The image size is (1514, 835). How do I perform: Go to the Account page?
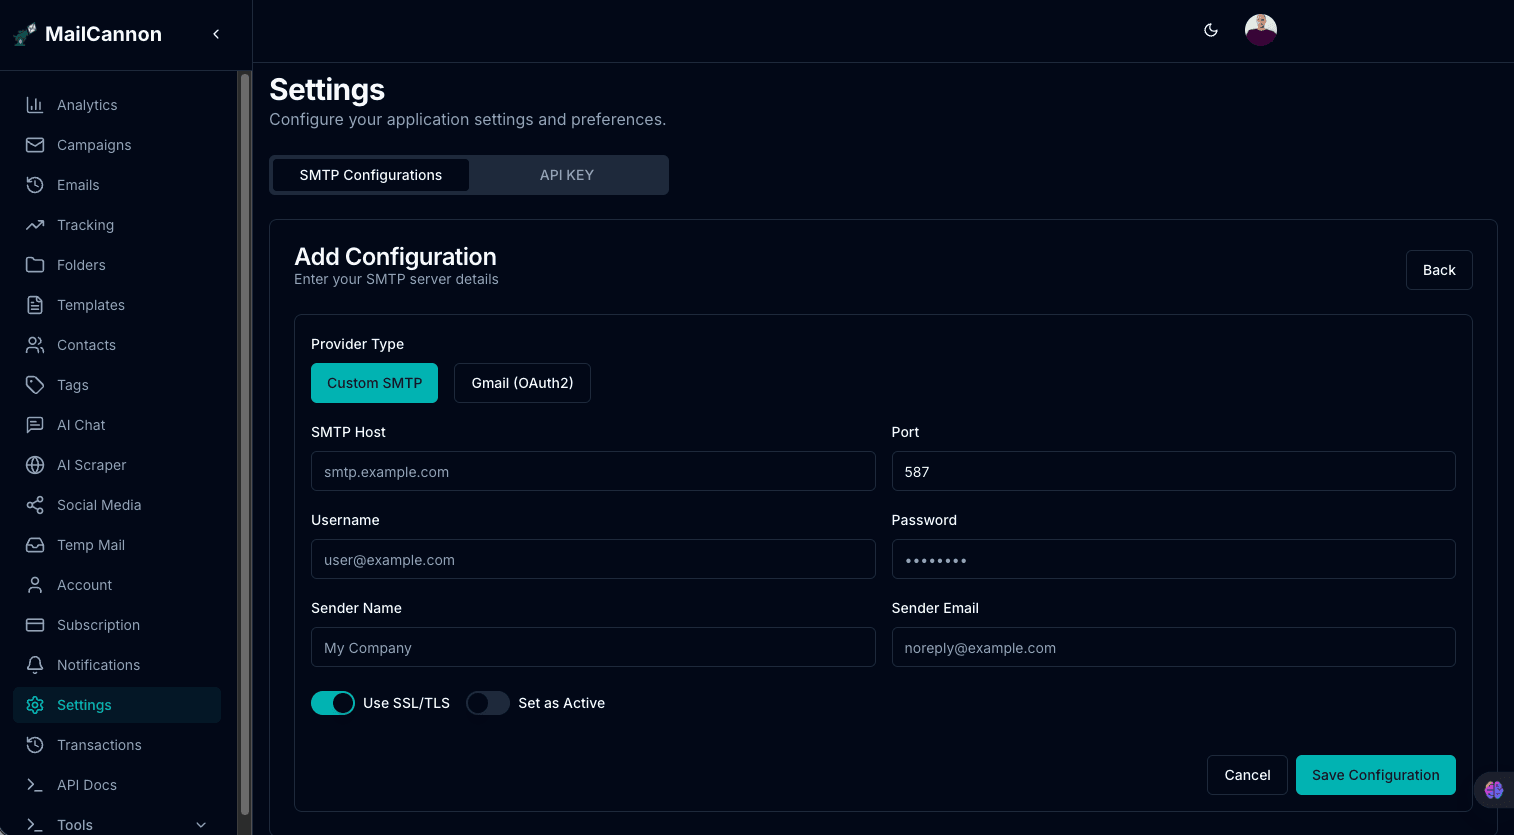[117, 585]
